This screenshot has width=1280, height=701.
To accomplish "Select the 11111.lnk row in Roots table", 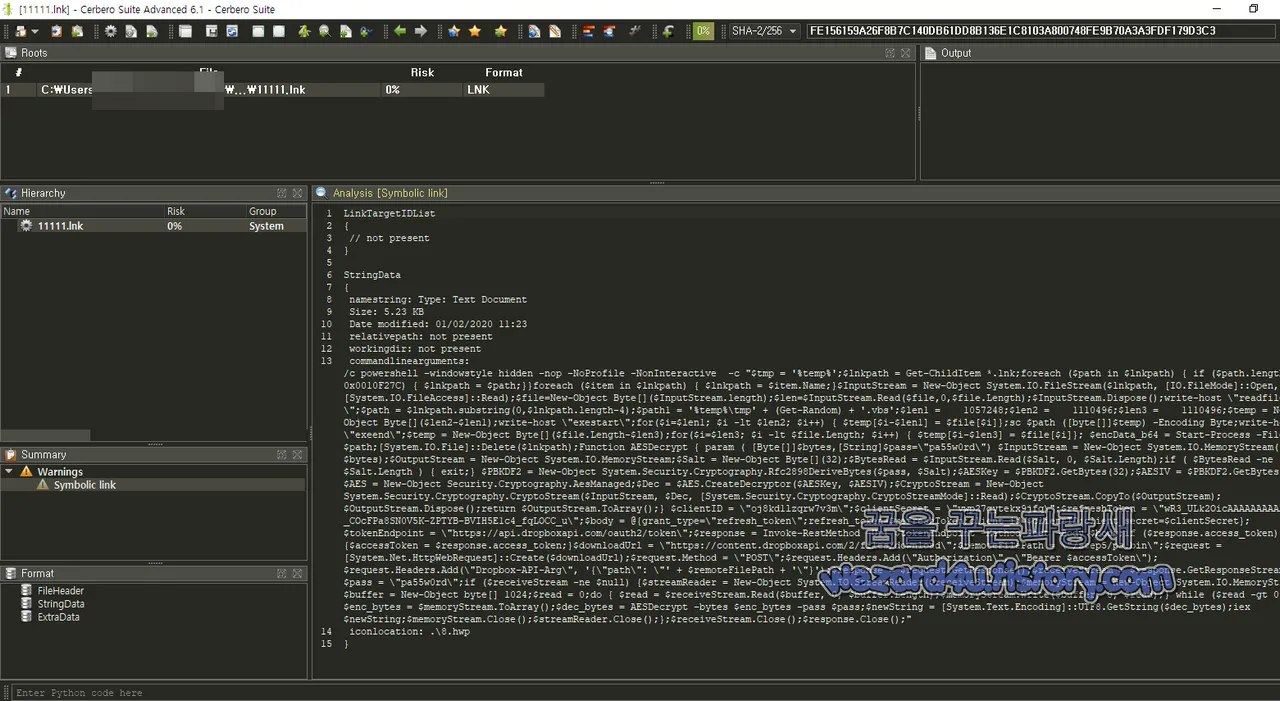I will (x=272, y=90).
